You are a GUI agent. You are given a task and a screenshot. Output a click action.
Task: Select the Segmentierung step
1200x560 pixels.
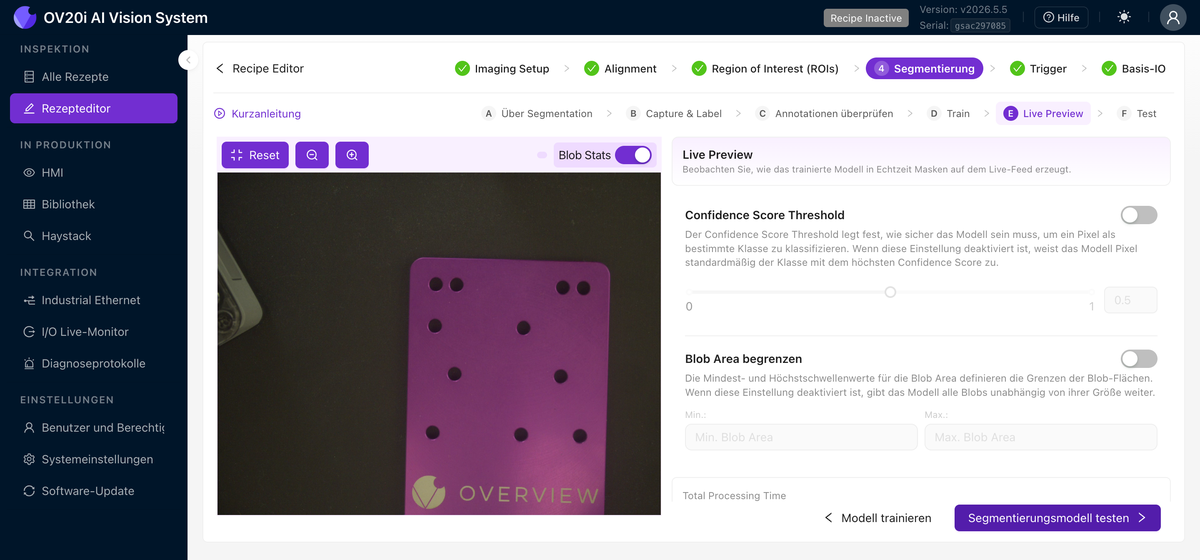[924, 69]
